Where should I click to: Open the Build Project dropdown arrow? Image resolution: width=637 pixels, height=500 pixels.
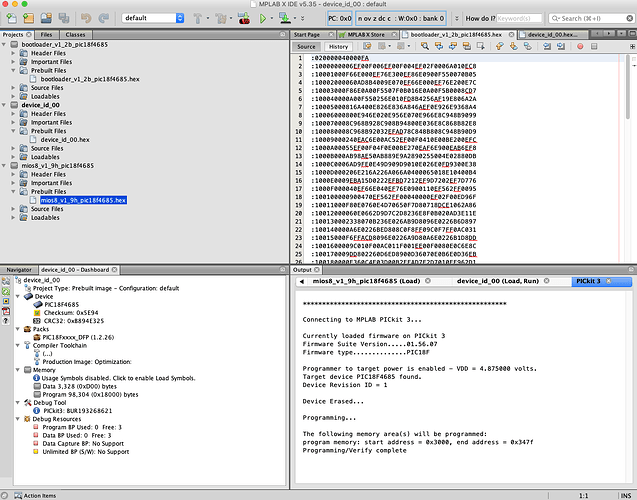click(208, 18)
